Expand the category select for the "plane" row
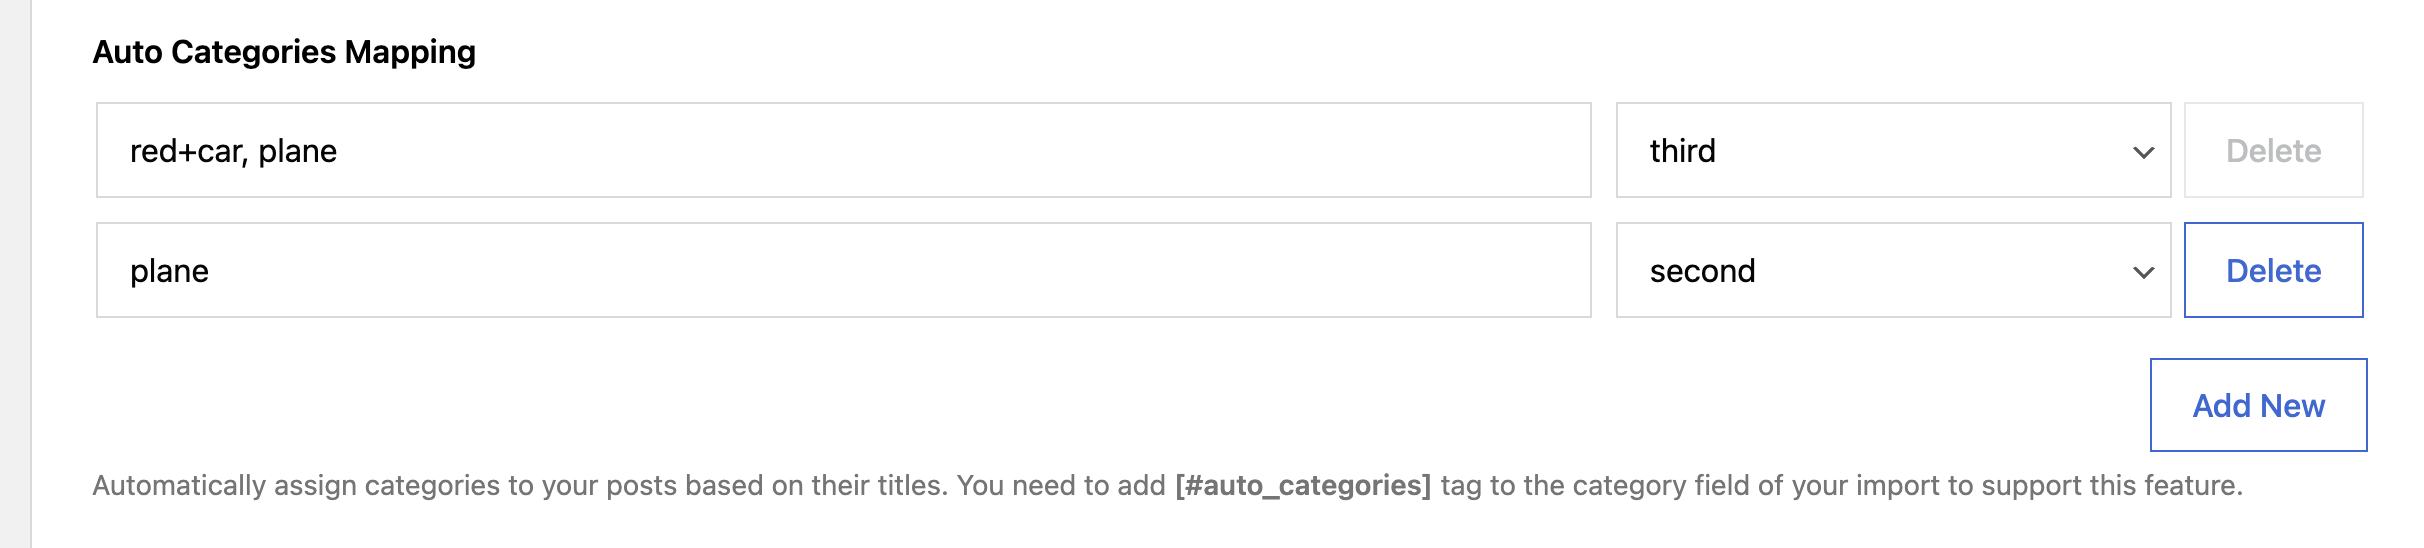 [x=1892, y=270]
